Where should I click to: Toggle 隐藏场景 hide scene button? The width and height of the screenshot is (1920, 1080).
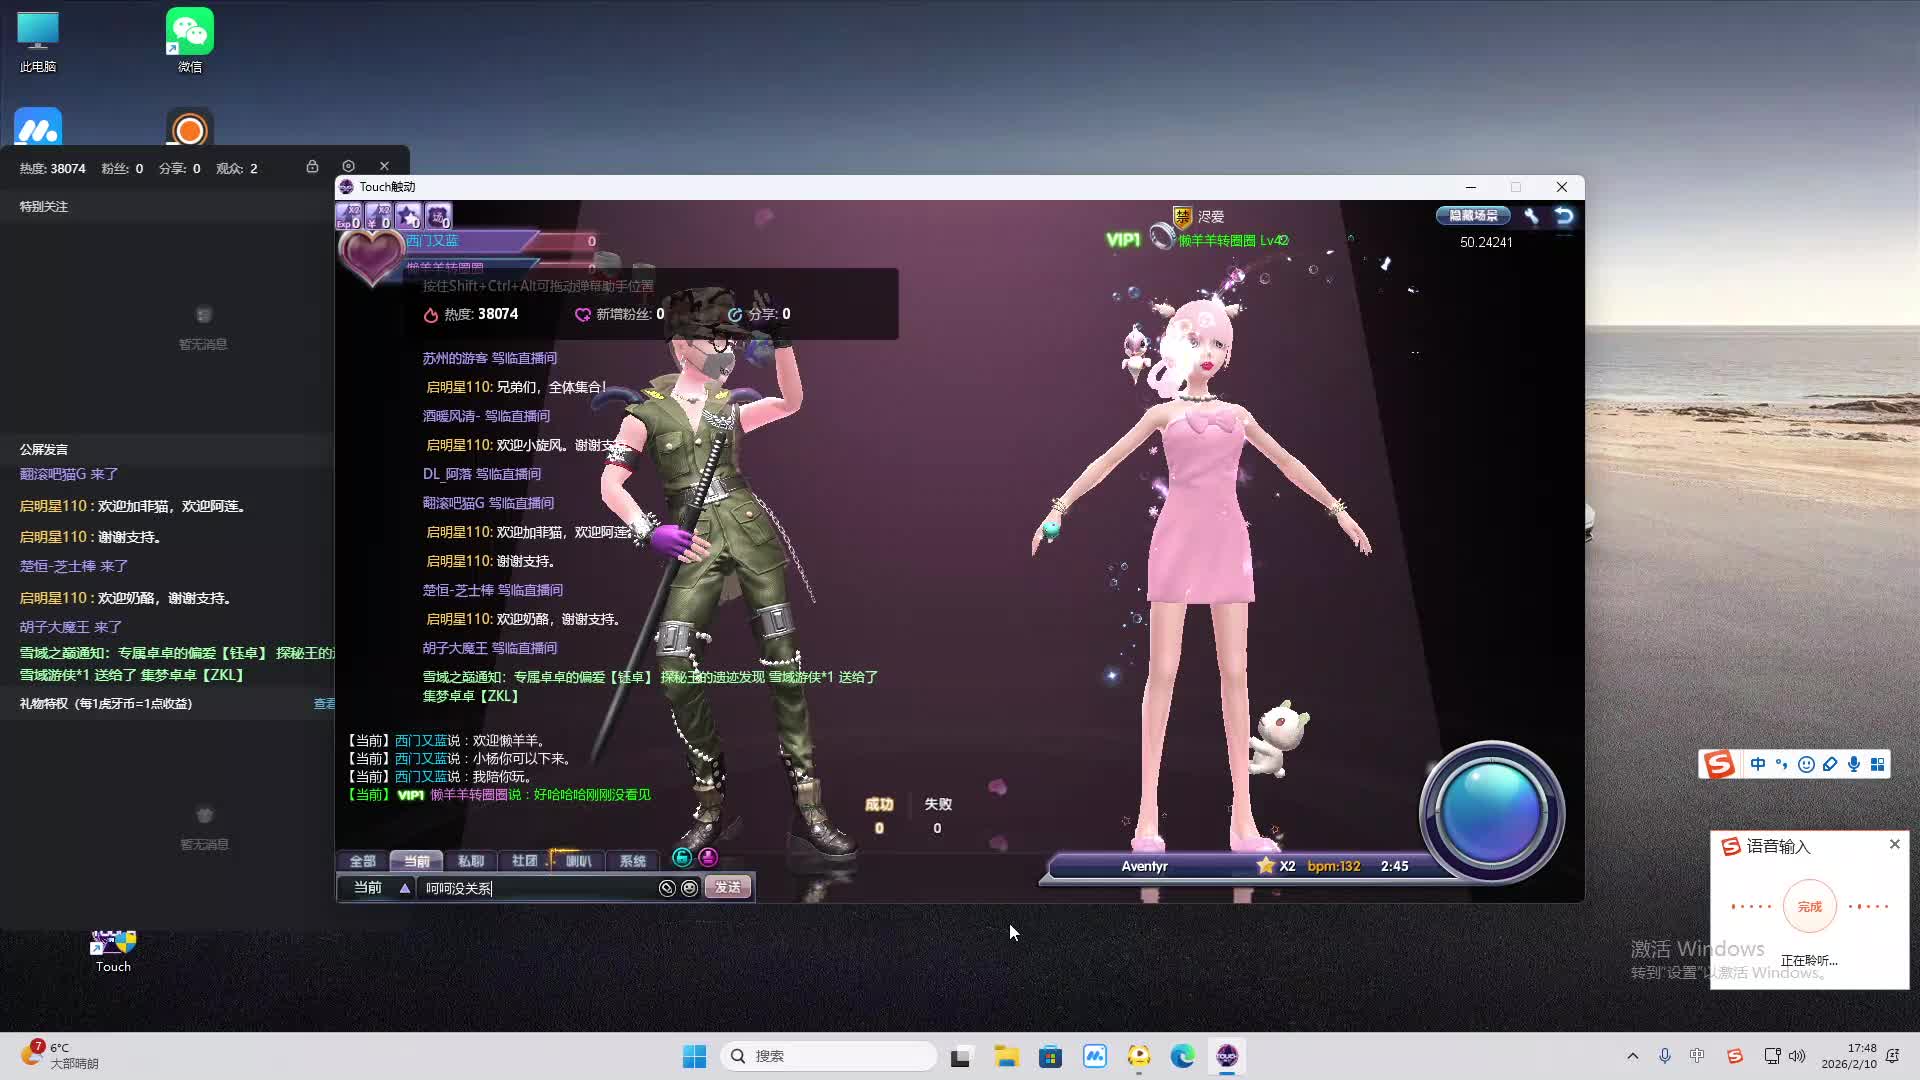[x=1473, y=216]
